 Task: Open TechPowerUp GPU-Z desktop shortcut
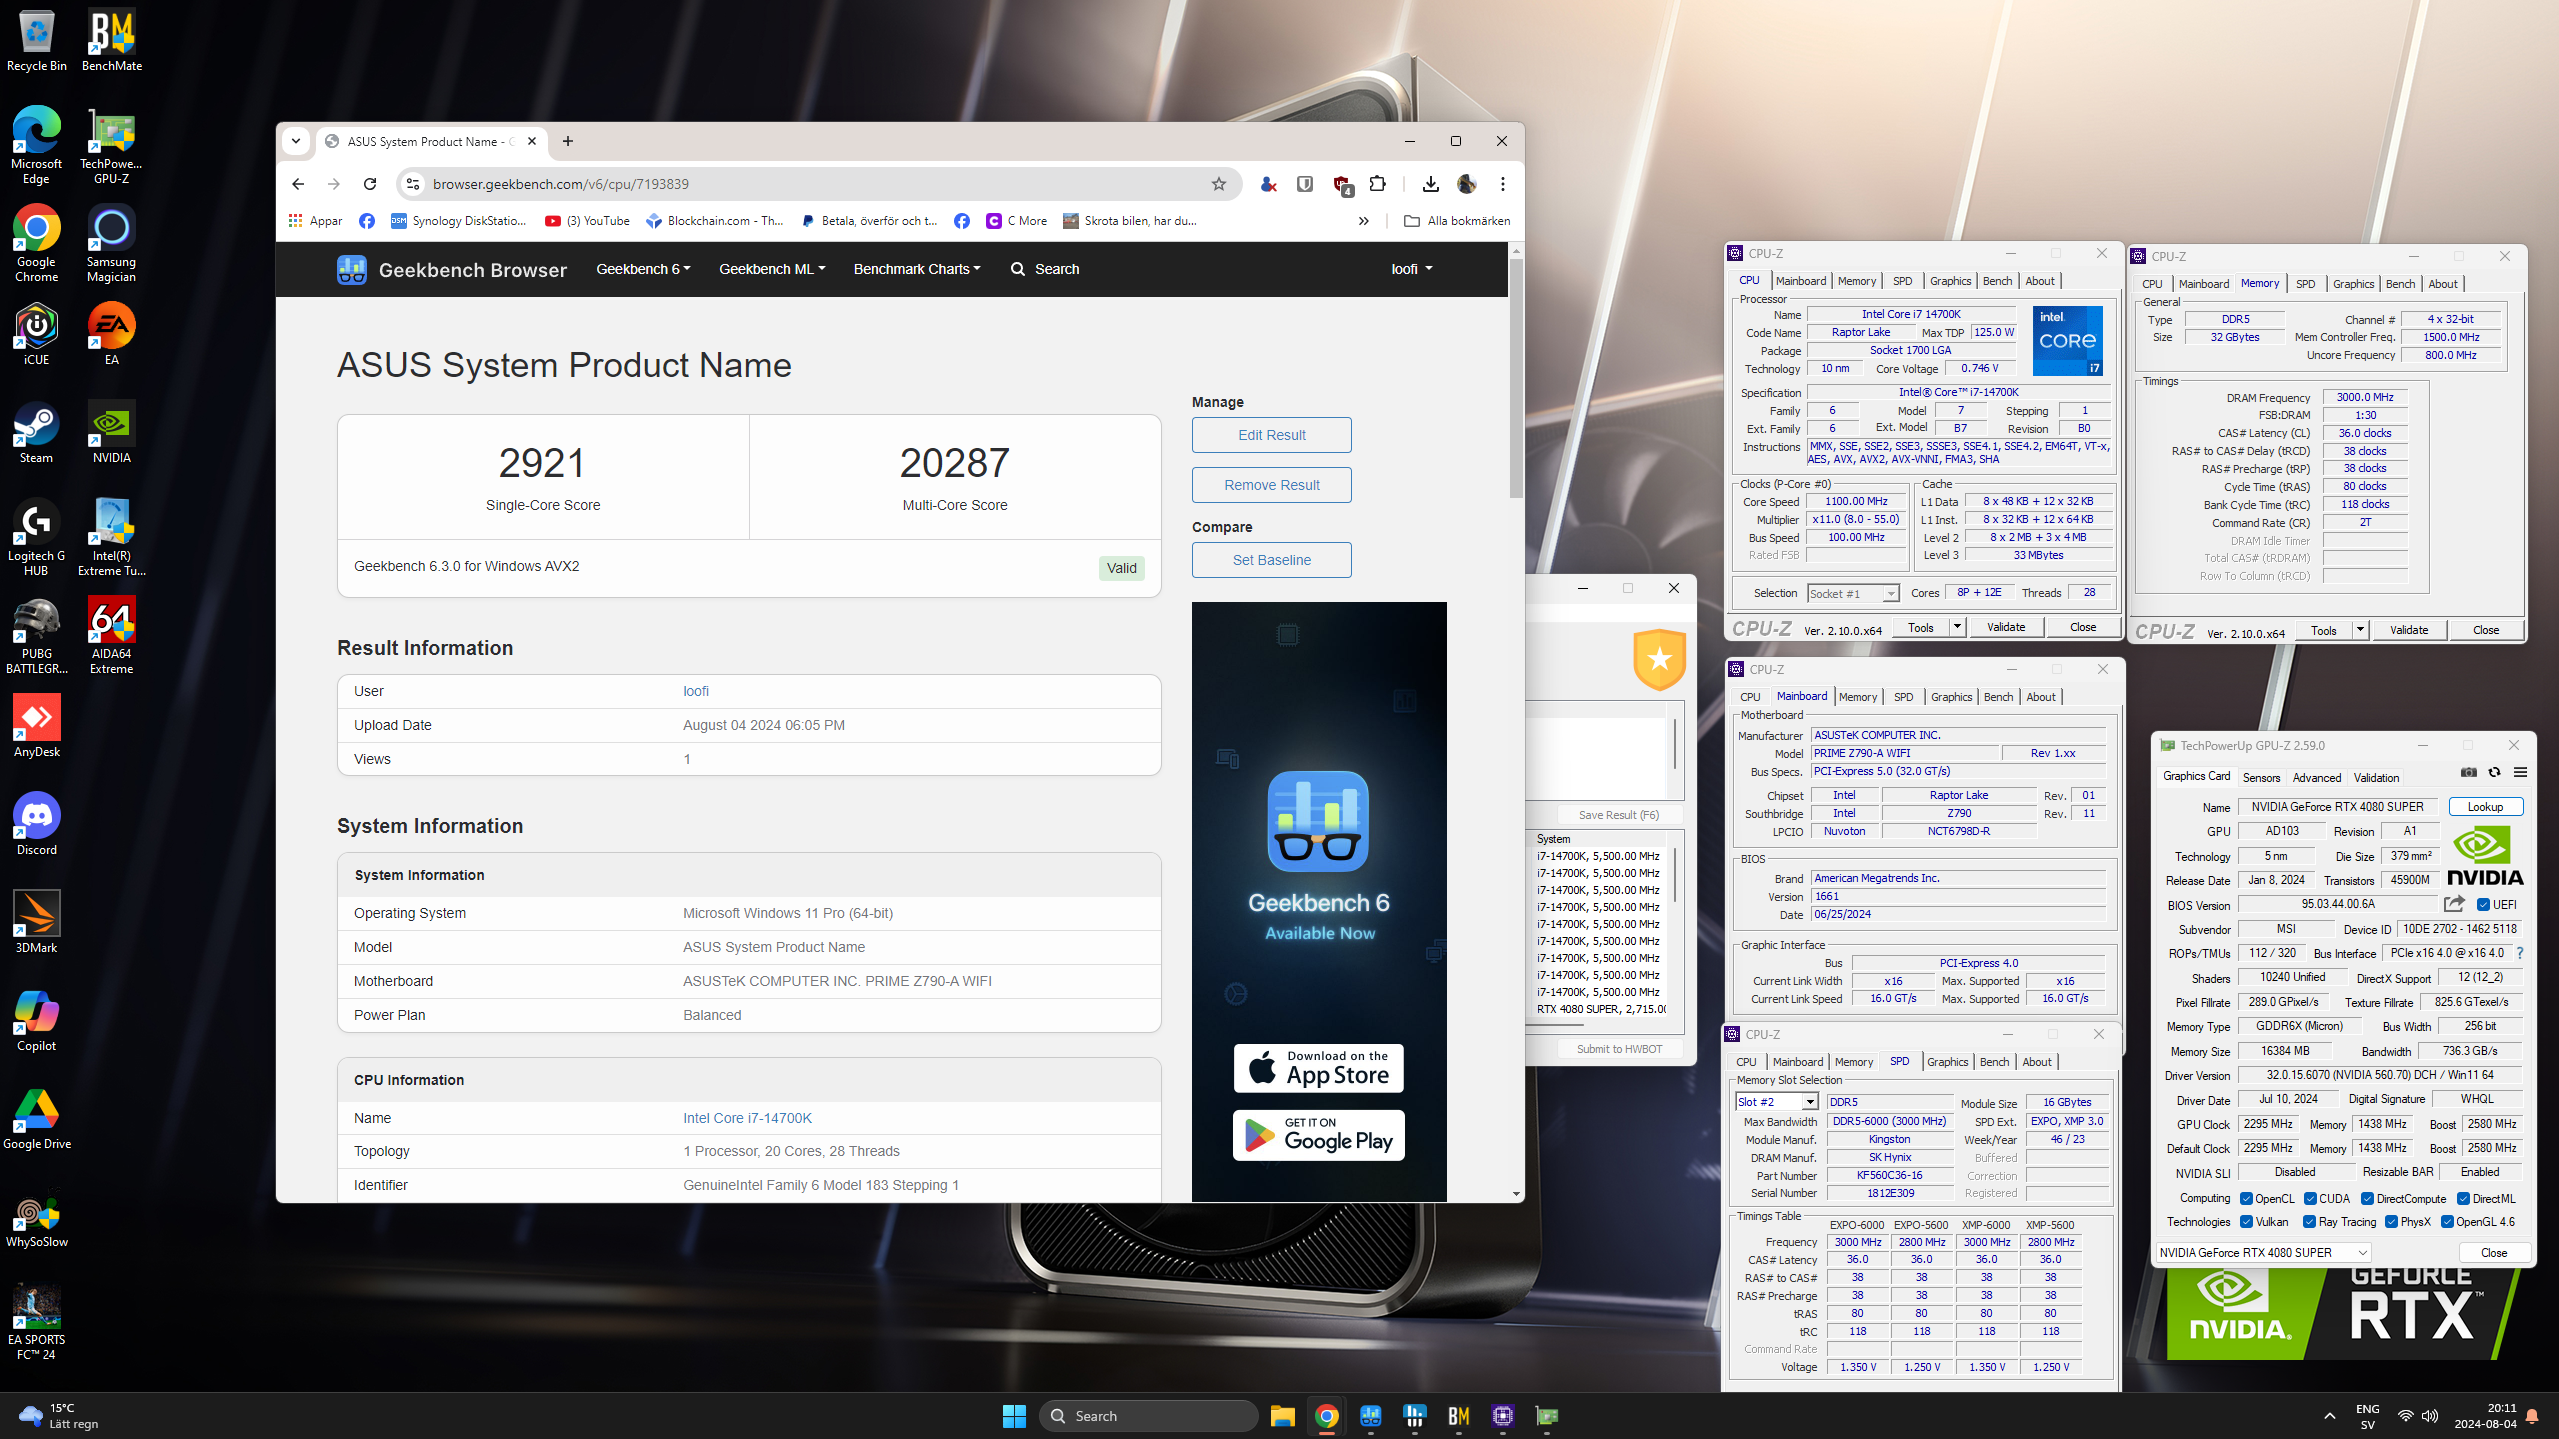coord(112,146)
